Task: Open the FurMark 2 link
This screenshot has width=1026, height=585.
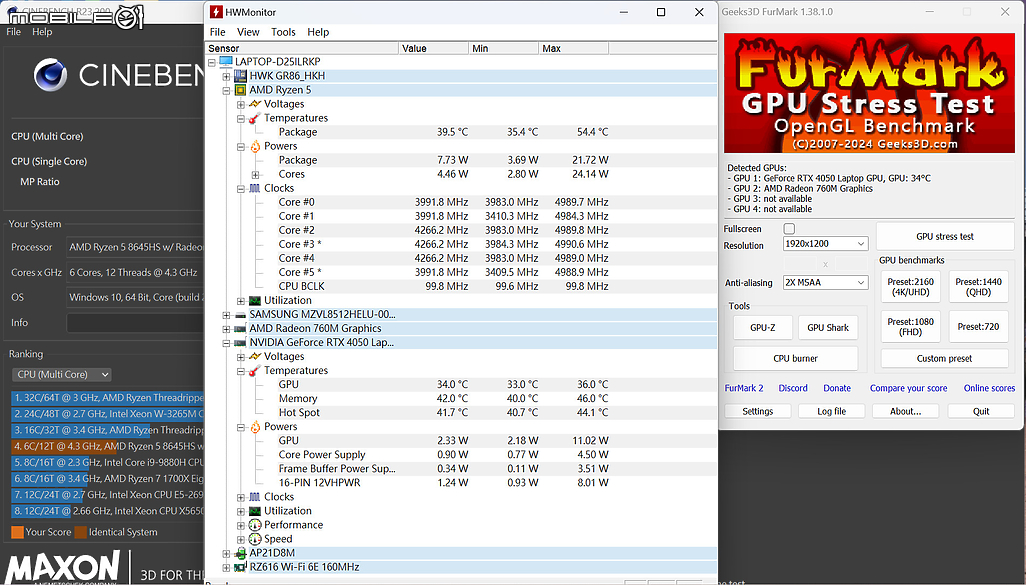Action: pyautogui.click(x=744, y=388)
